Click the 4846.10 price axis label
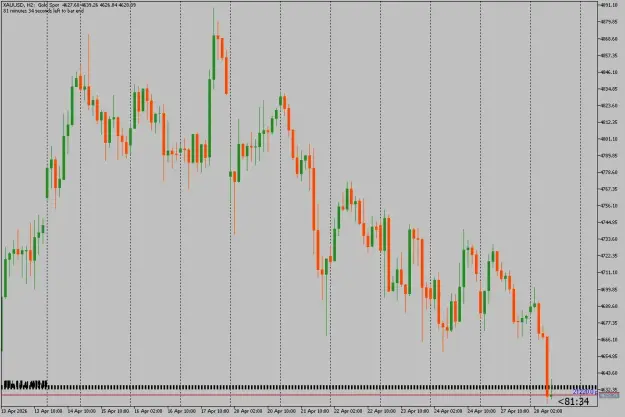 tap(609, 72)
